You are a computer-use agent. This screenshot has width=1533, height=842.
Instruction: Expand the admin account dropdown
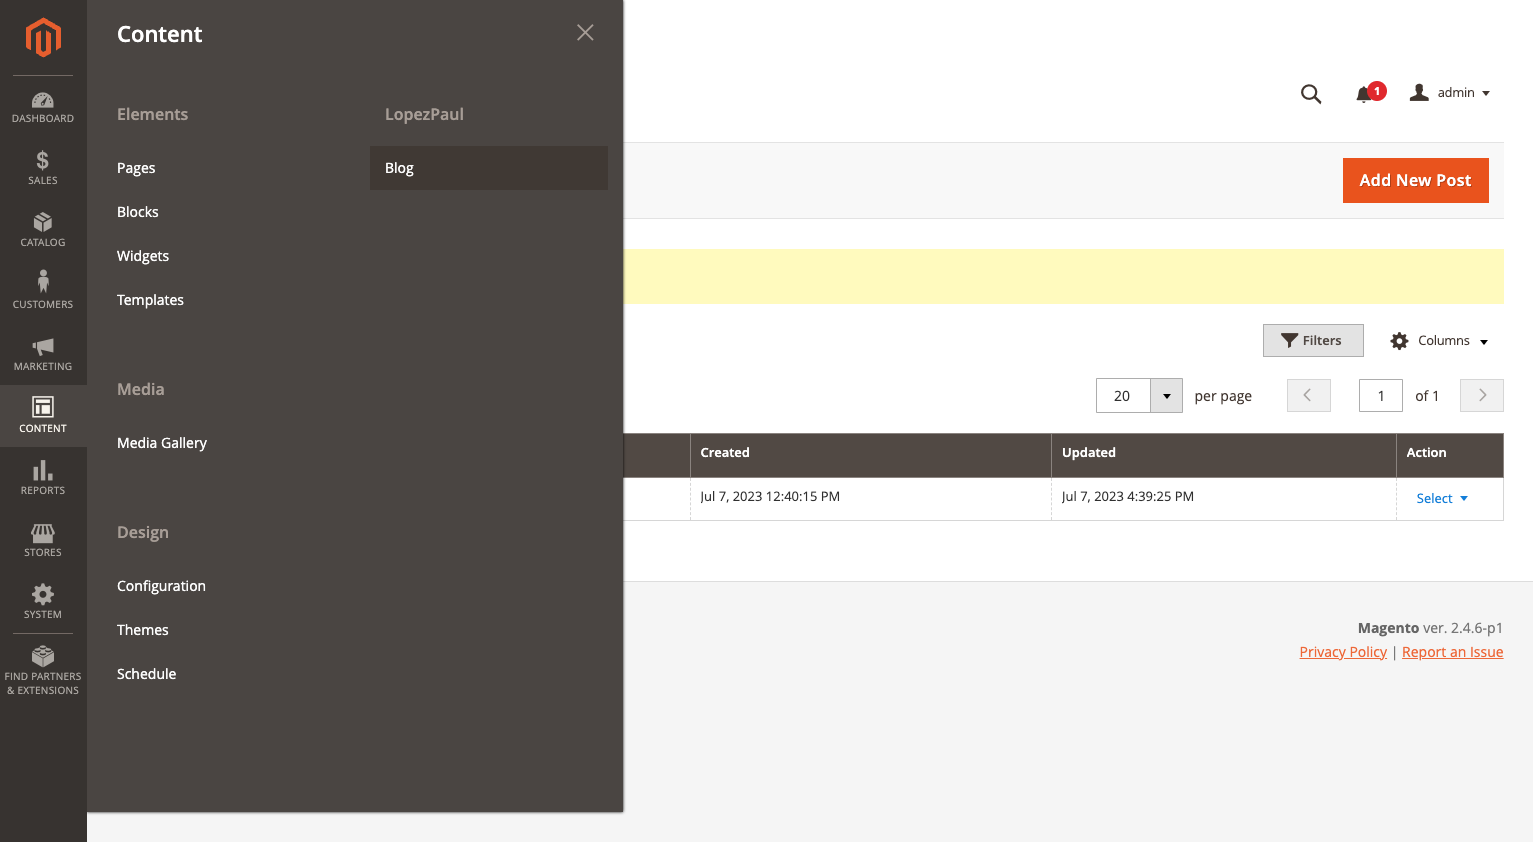[1450, 93]
